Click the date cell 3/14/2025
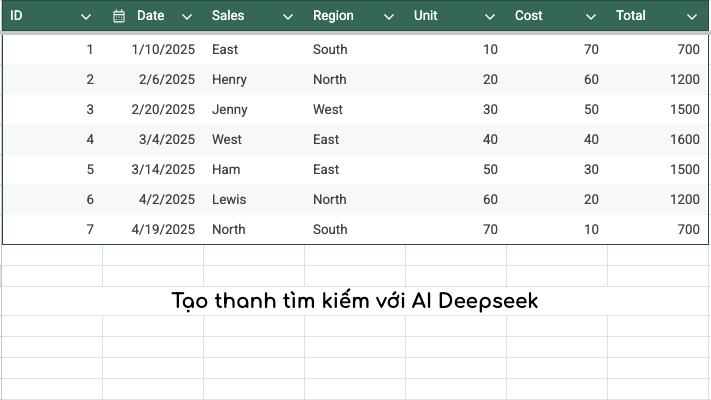This screenshot has height=400, width=711. [x=153, y=169]
